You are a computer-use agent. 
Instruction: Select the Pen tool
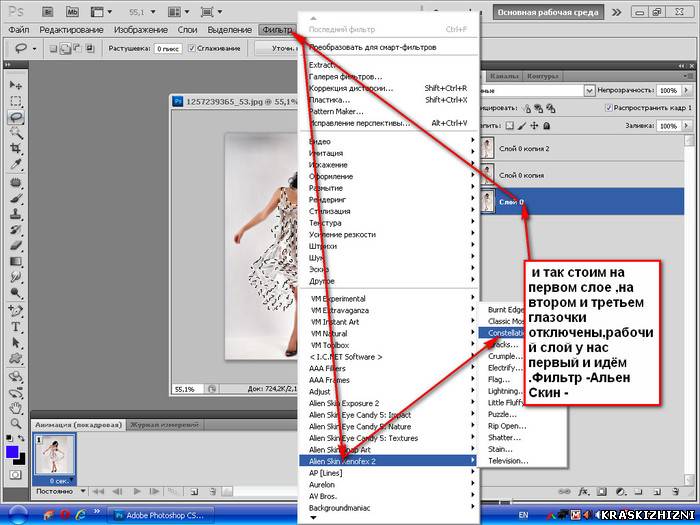(16, 311)
